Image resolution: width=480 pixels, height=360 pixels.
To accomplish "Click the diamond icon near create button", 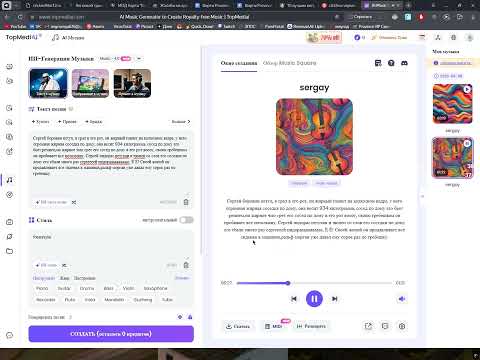I will [180, 317].
